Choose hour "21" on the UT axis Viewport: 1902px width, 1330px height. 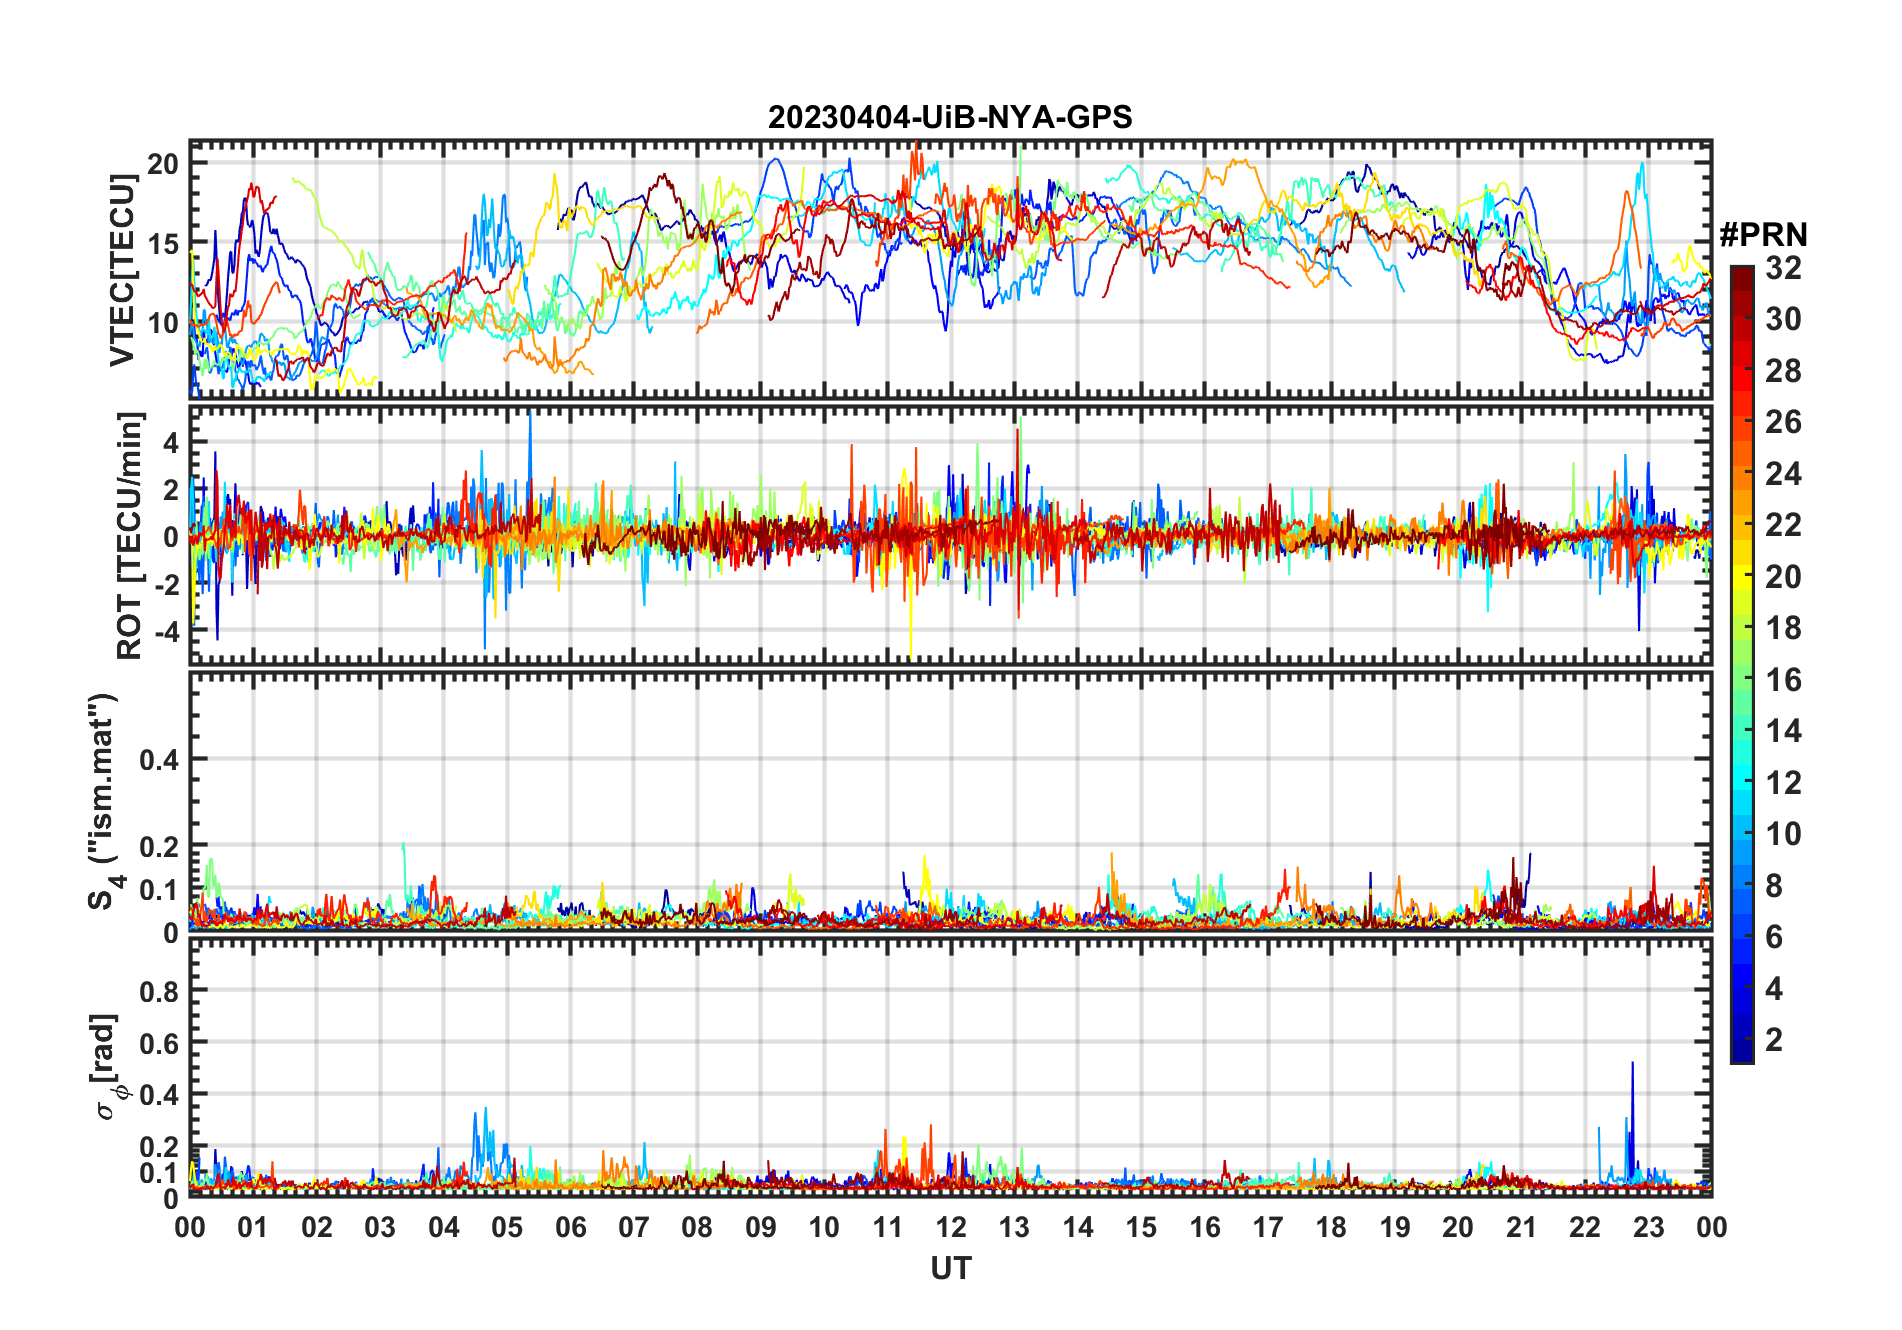(x=1521, y=1227)
